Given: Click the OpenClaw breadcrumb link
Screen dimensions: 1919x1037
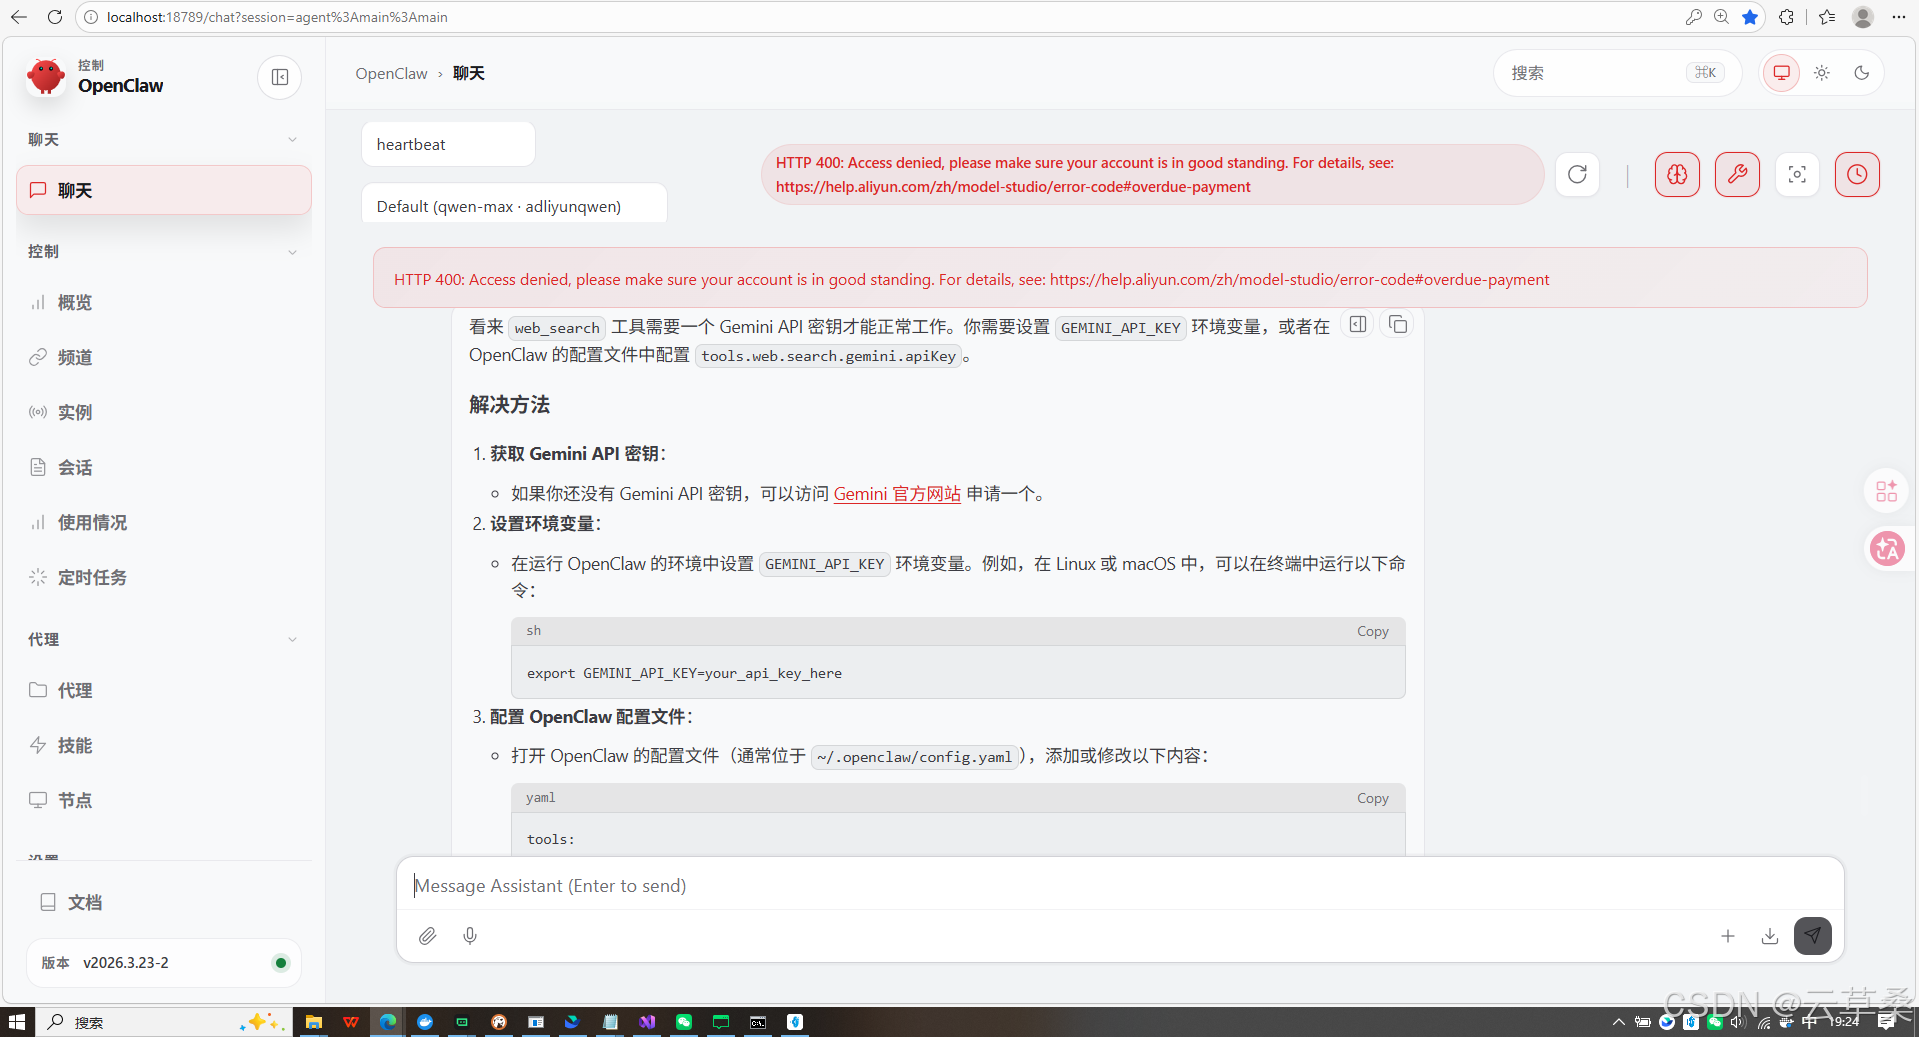Looking at the screenshot, I should [x=391, y=73].
